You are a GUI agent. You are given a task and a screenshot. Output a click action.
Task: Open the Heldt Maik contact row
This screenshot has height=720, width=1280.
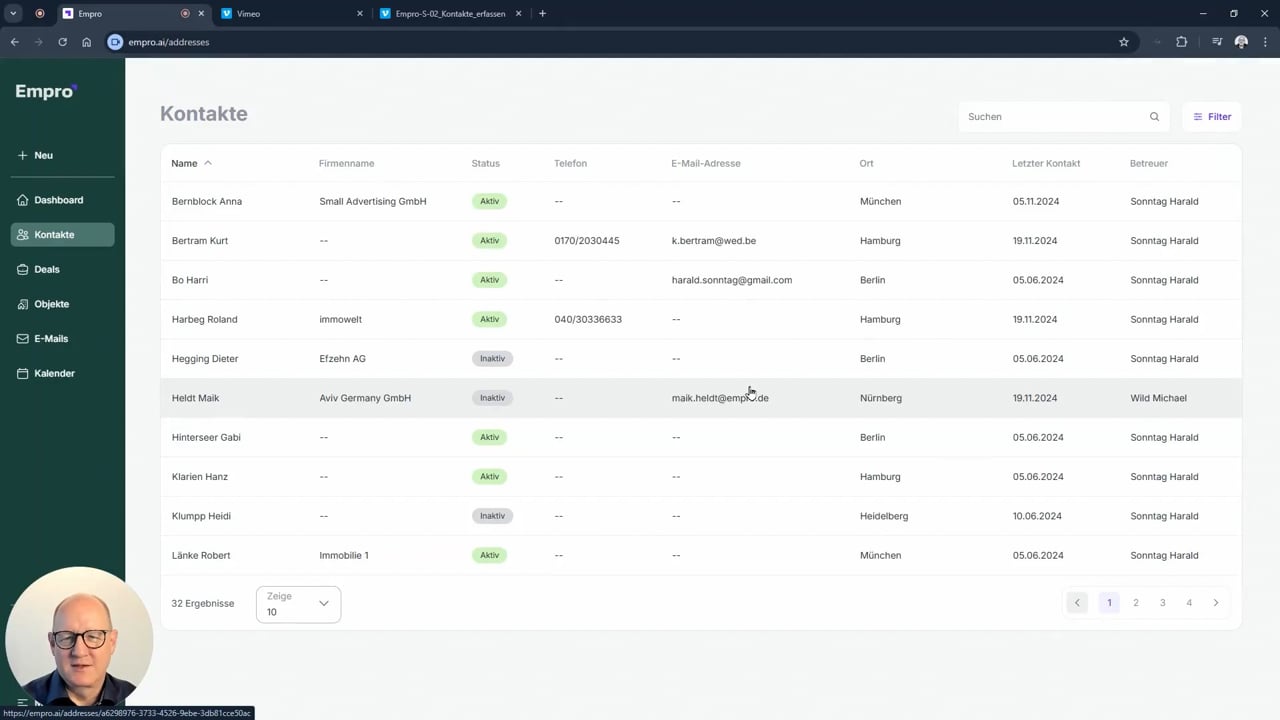196,398
